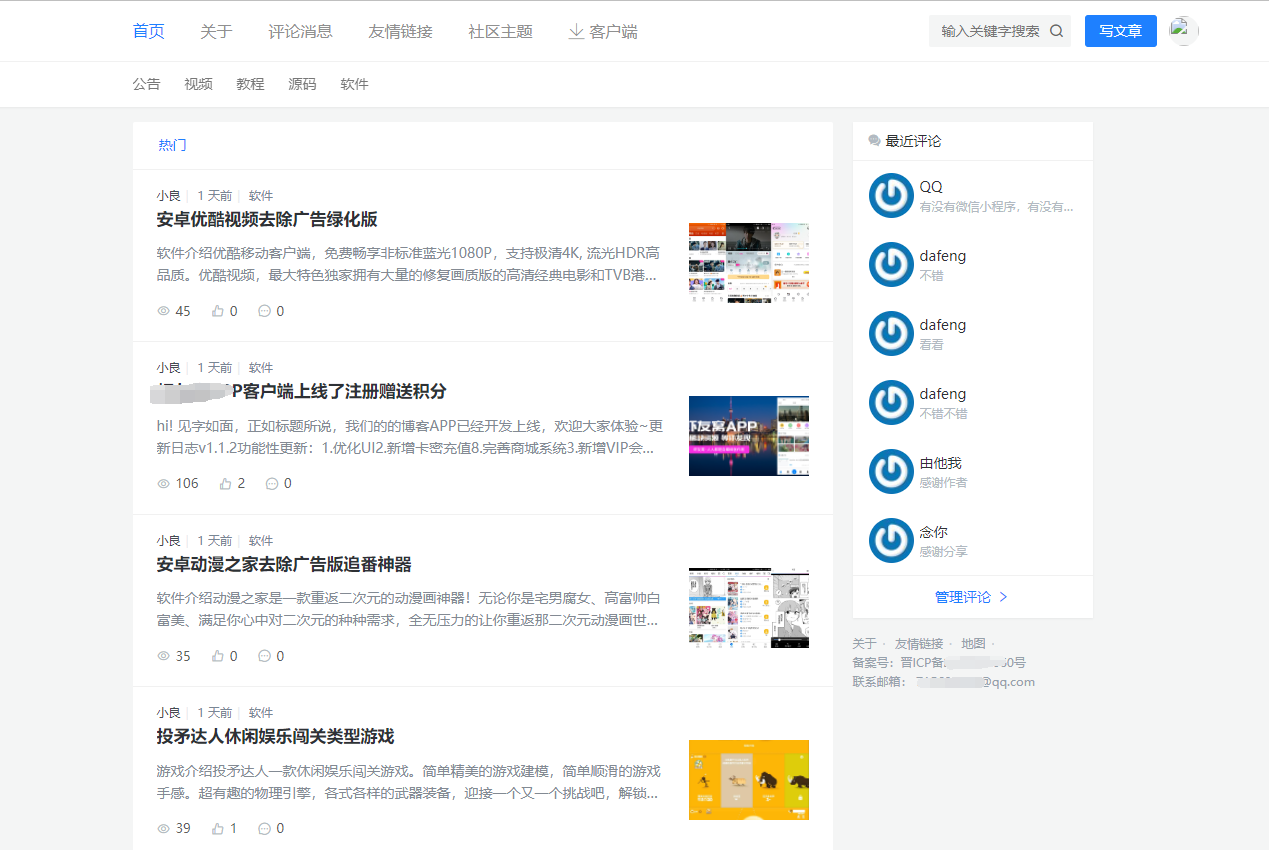Viewport: 1269px width, 850px height.
Task: Open the 评论消息 menu item
Action: (x=303, y=31)
